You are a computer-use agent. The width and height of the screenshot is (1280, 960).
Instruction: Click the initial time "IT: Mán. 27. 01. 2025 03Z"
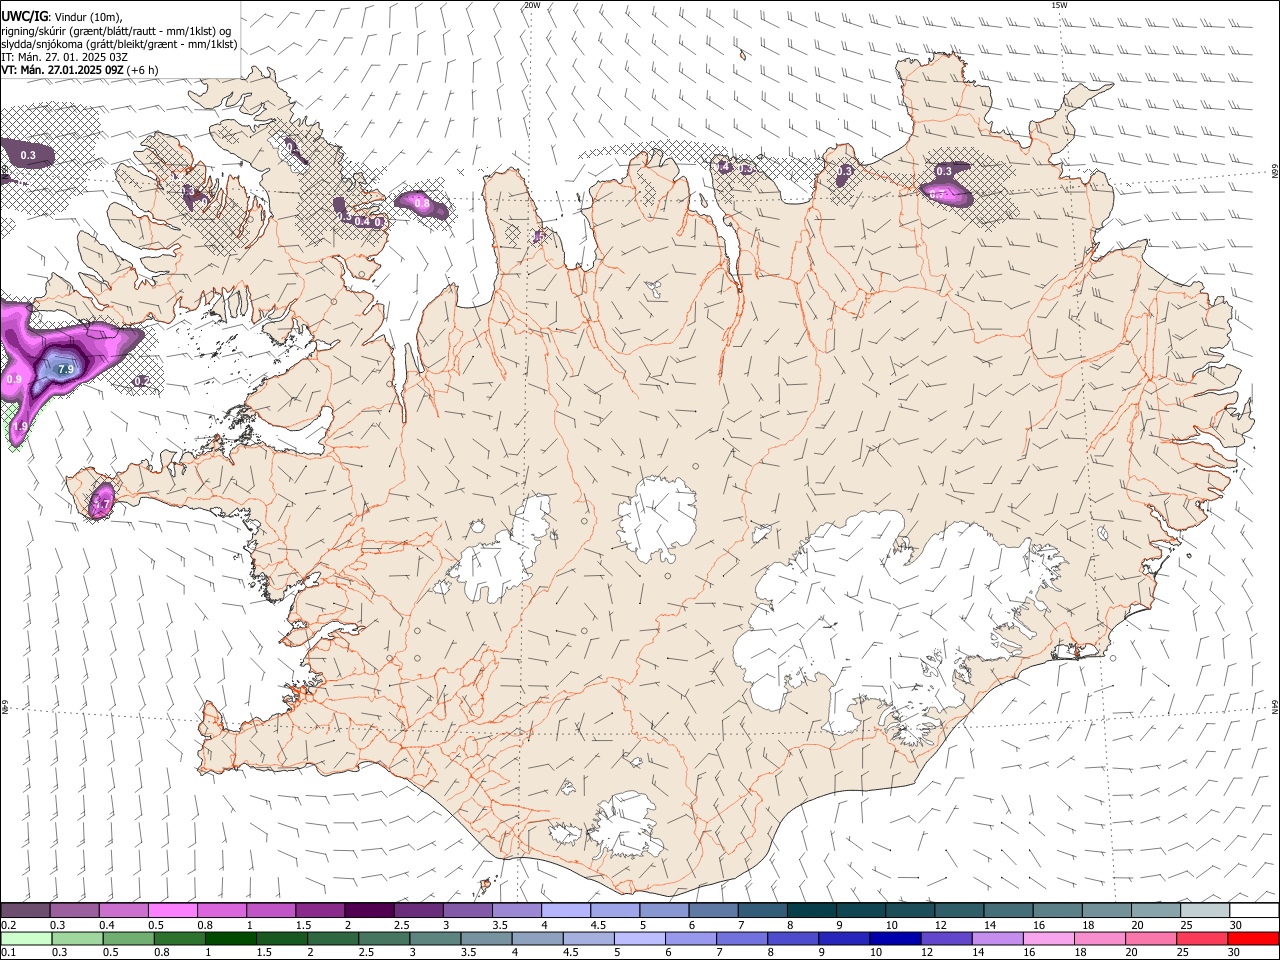point(63,57)
